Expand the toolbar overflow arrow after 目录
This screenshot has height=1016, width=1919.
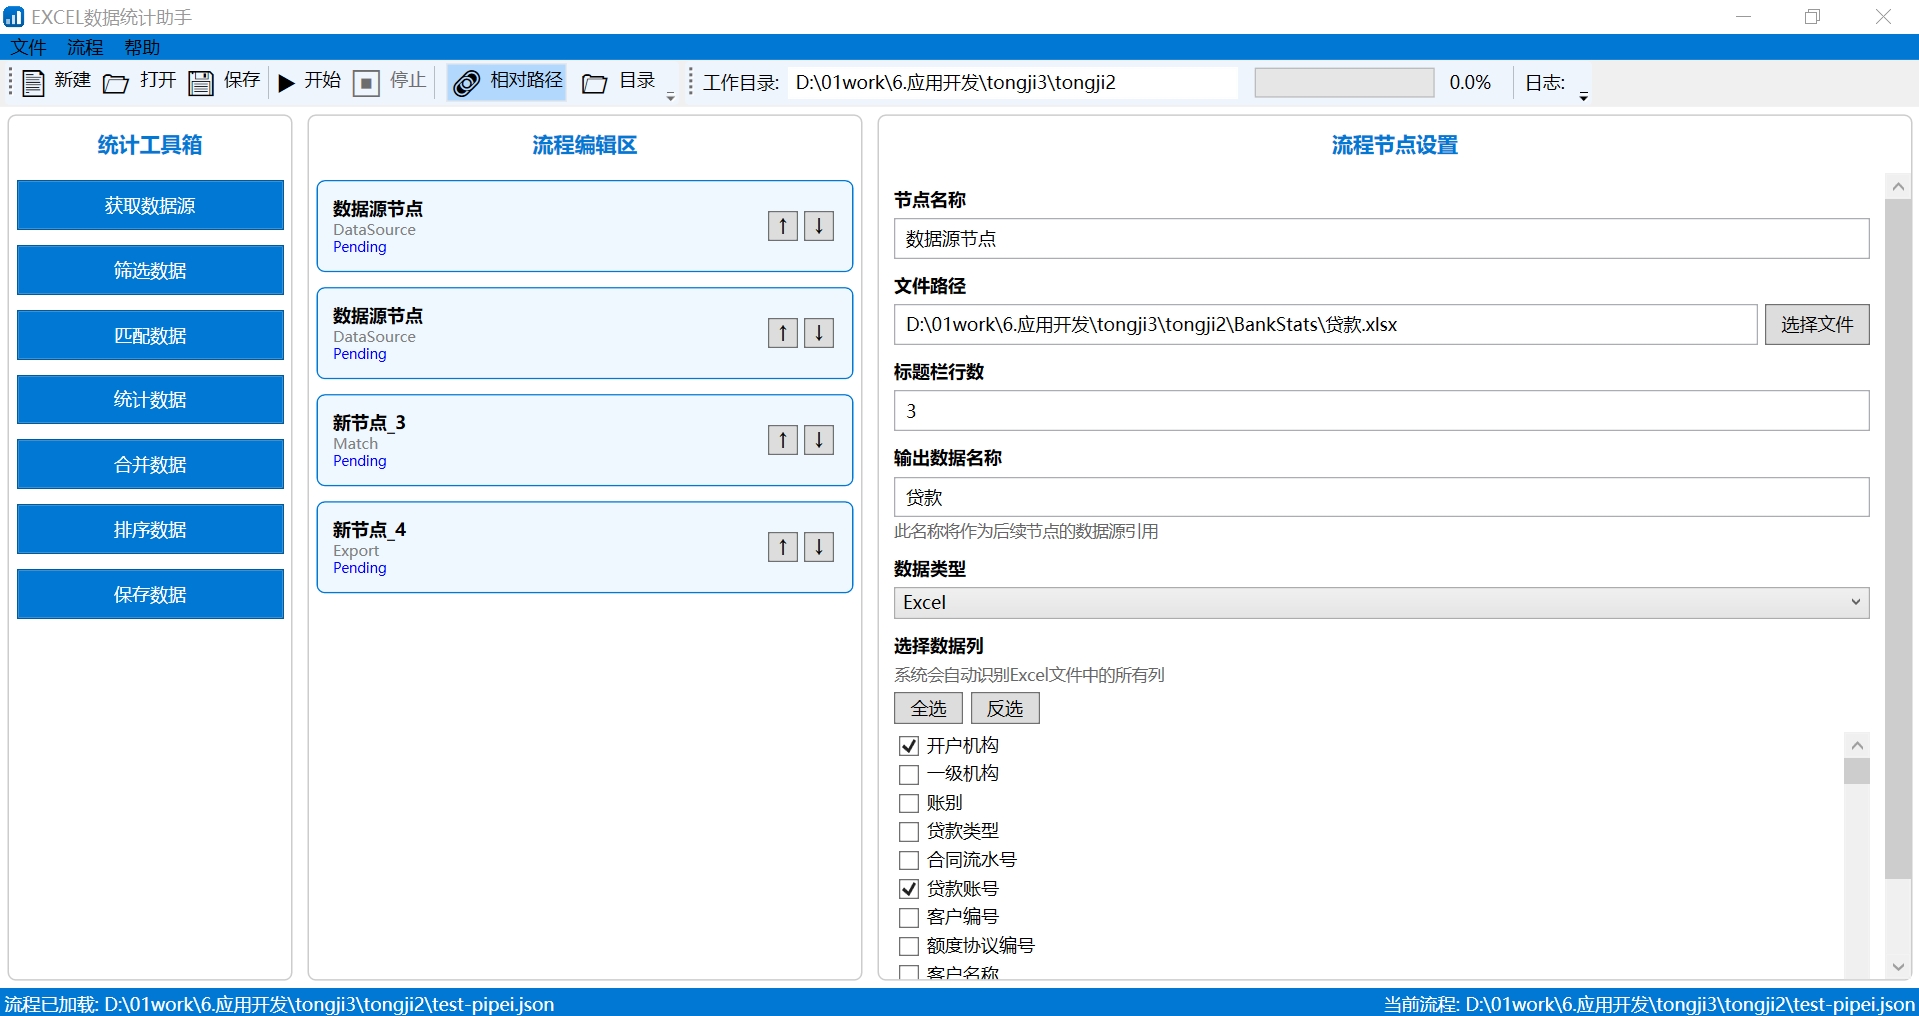point(670,97)
